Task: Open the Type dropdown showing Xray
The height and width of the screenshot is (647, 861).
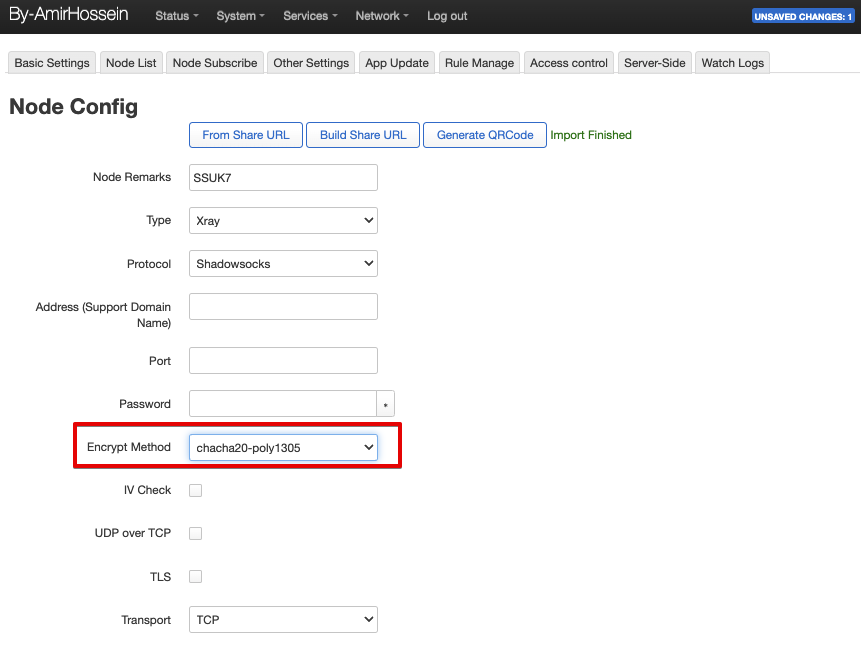Action: tap(283, 220)
